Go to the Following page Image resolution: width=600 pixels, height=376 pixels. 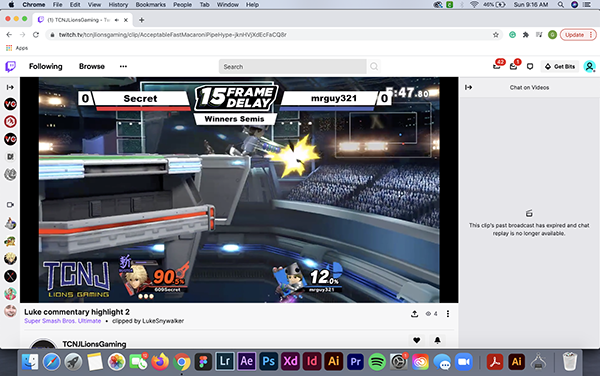click(x=46, y=67)
